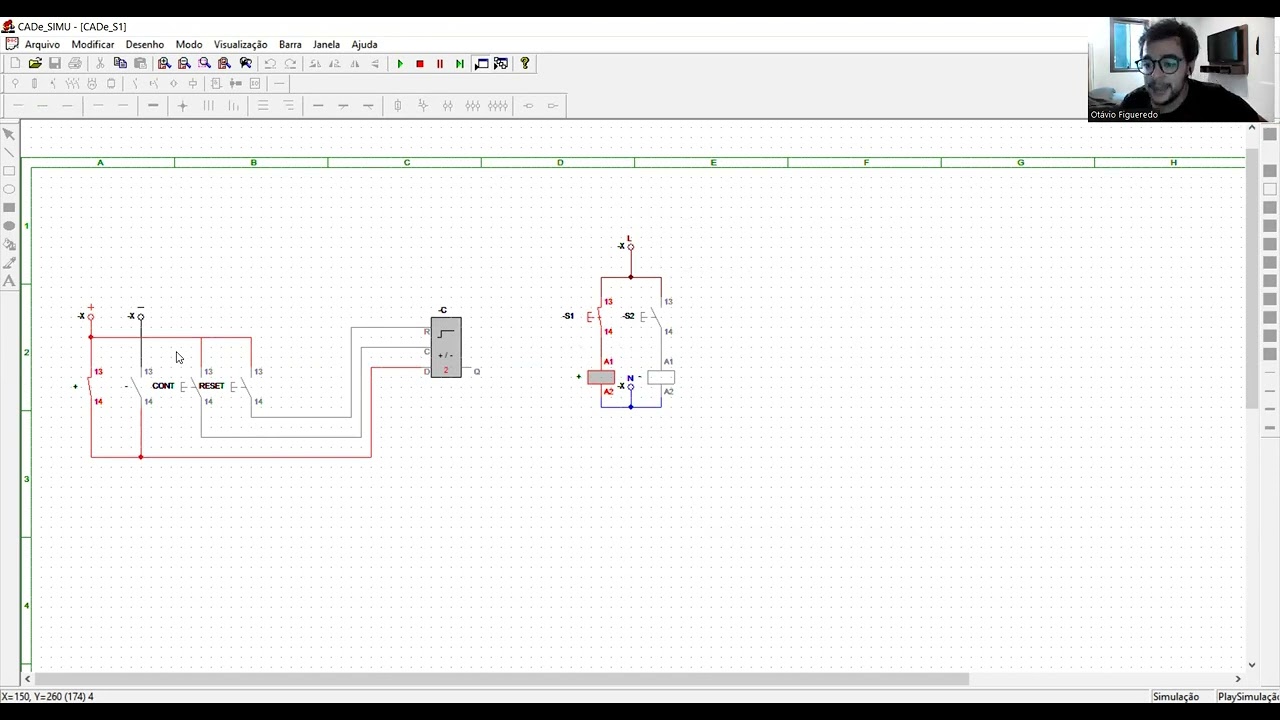Click the Simulação status bar entry
1280x720 pixels.
pyautogui.click(x=1176, y=697)
